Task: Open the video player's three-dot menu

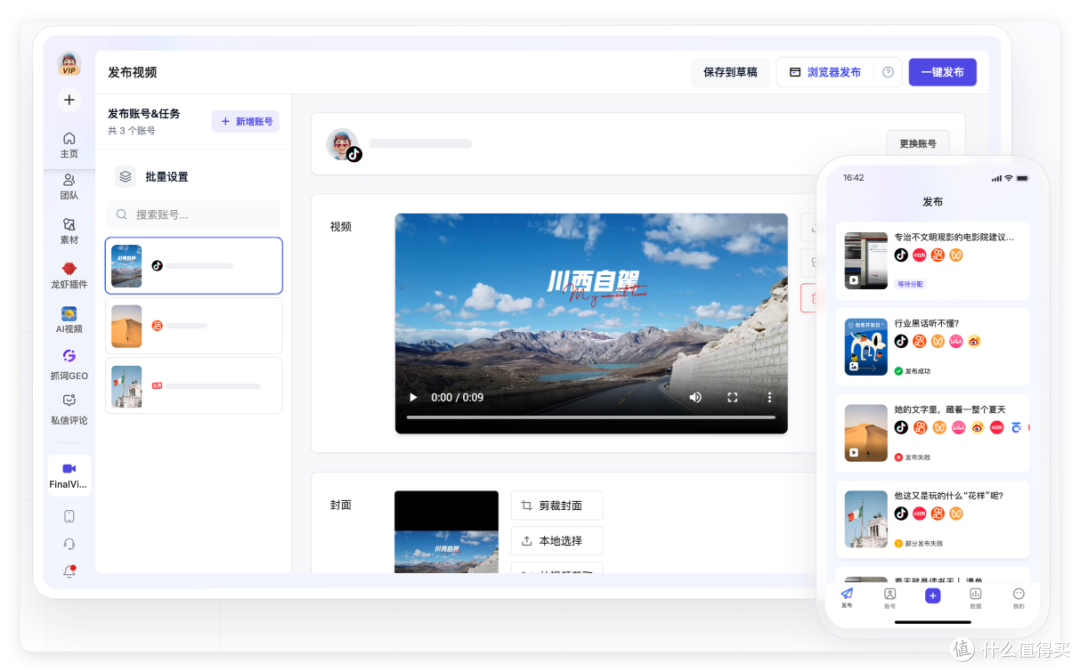Action: point(769,397)
